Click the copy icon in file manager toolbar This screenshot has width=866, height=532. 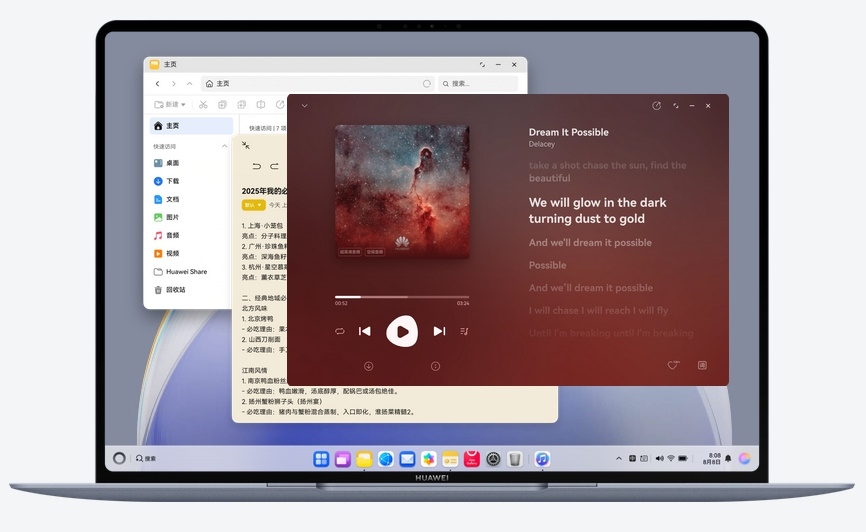(x=222, y=104)
